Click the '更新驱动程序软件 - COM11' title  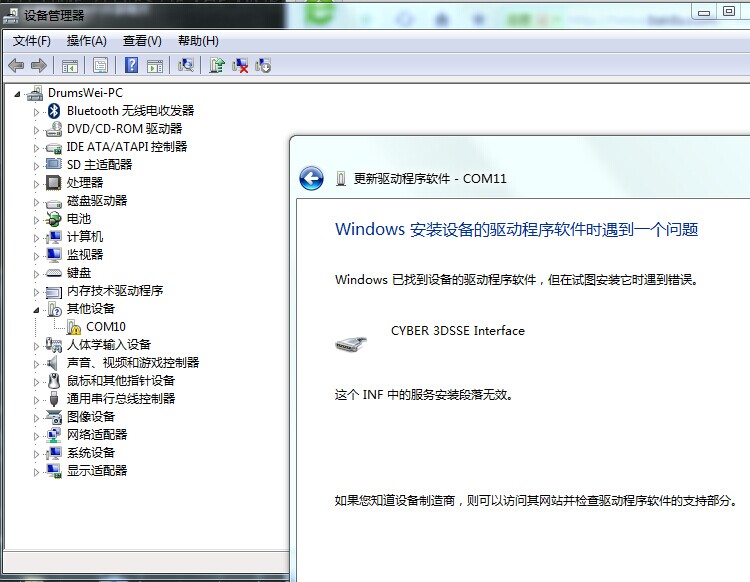click(x=430, y=178)
